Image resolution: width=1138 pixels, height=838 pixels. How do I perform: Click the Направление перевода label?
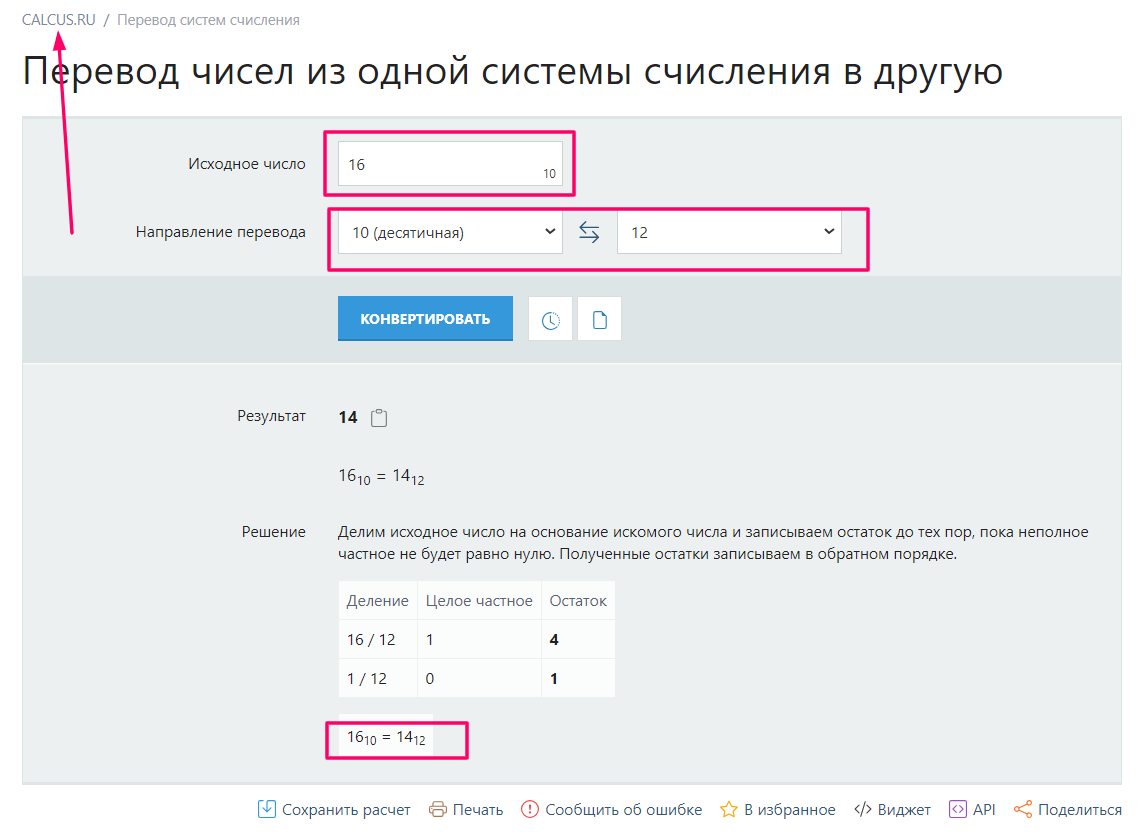click(x=221, y=232)
